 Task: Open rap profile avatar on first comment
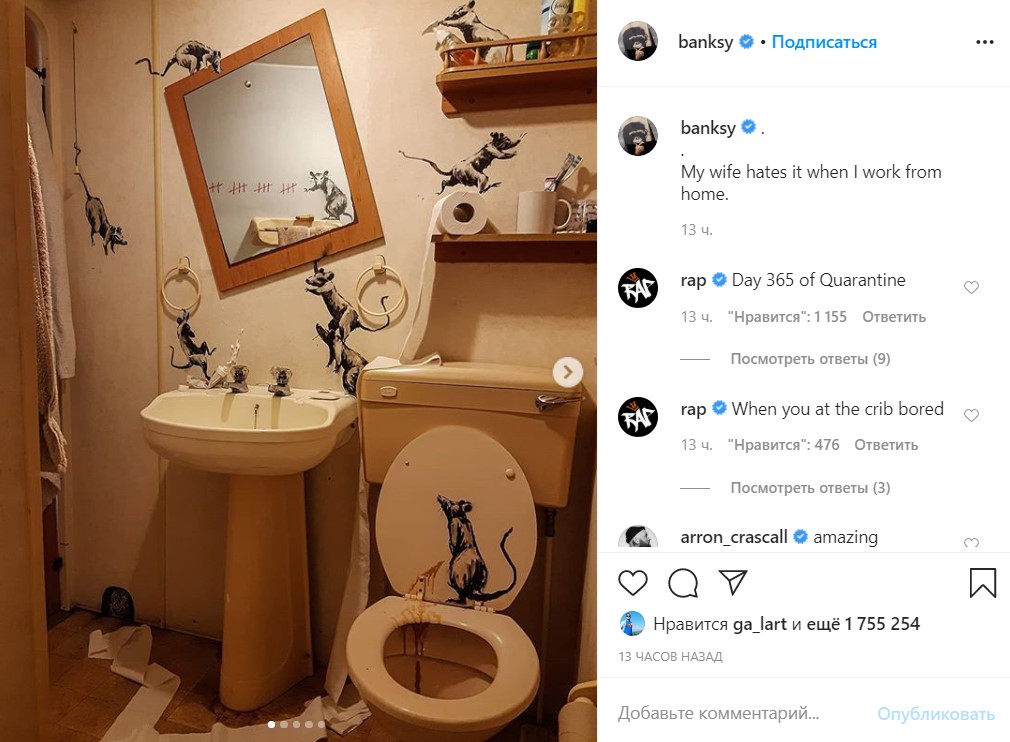click(638, 288)
